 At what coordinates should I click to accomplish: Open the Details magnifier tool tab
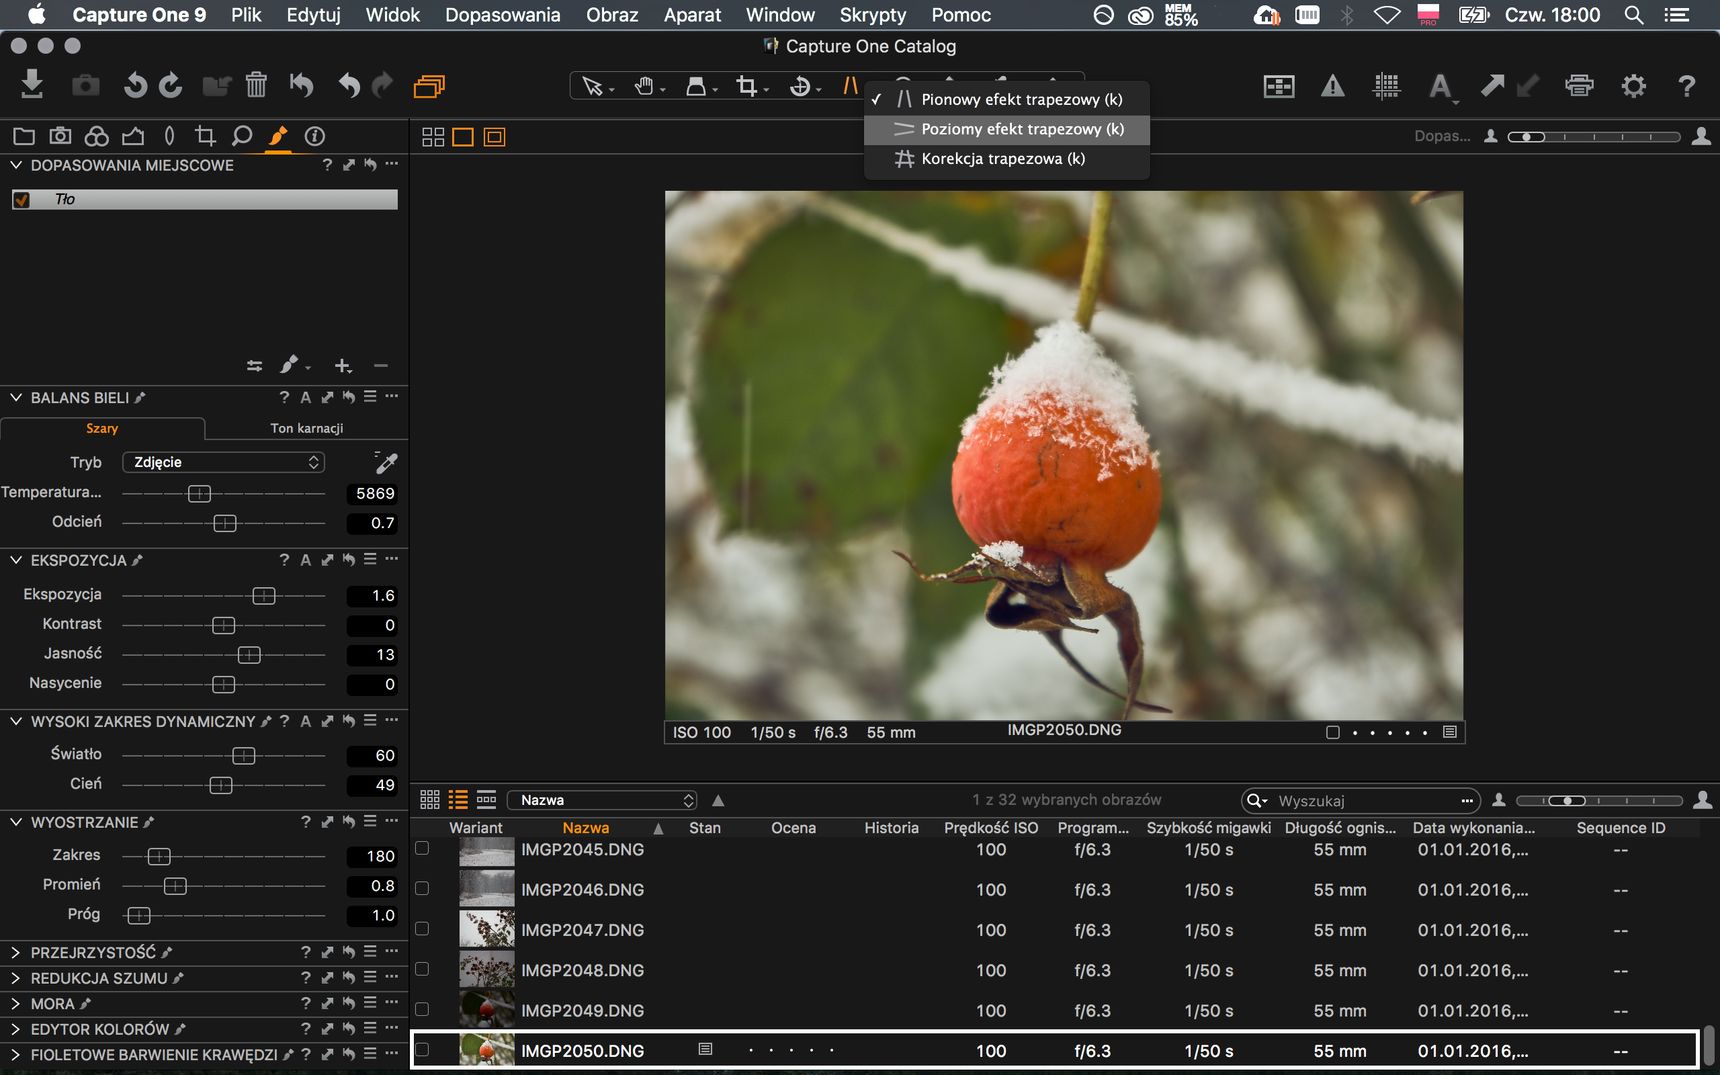click(241, 136)
